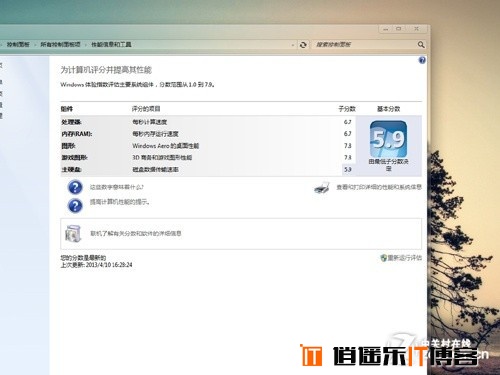Click the search magnifier icon
Viewport: 500px width, 375px height.
click(421, 44)
